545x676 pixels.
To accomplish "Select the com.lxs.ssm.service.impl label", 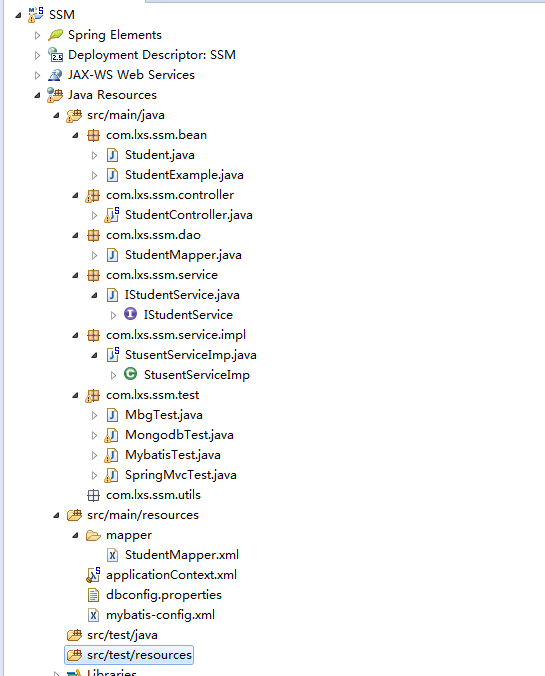I will pos(176,335).
